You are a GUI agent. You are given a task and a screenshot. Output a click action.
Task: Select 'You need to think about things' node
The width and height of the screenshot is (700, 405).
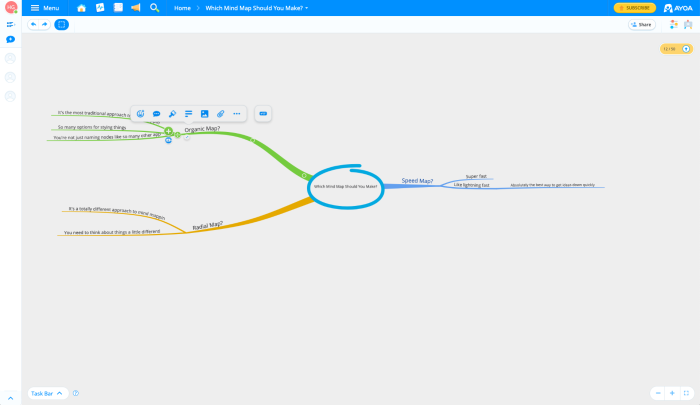(x=112, y=232)
